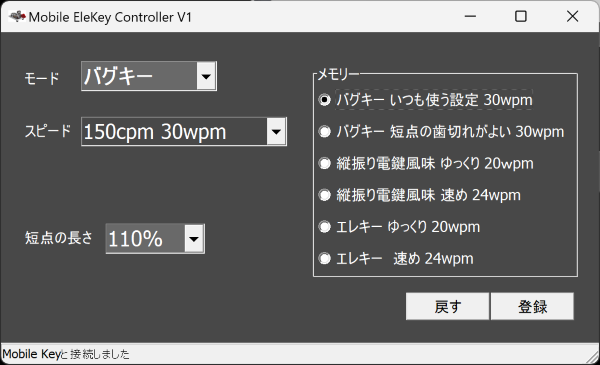Viewport: 600px width, 365px height.
Task: Click the Mobile EleKey app icon in title bar
Action: (x=17, y=16)
